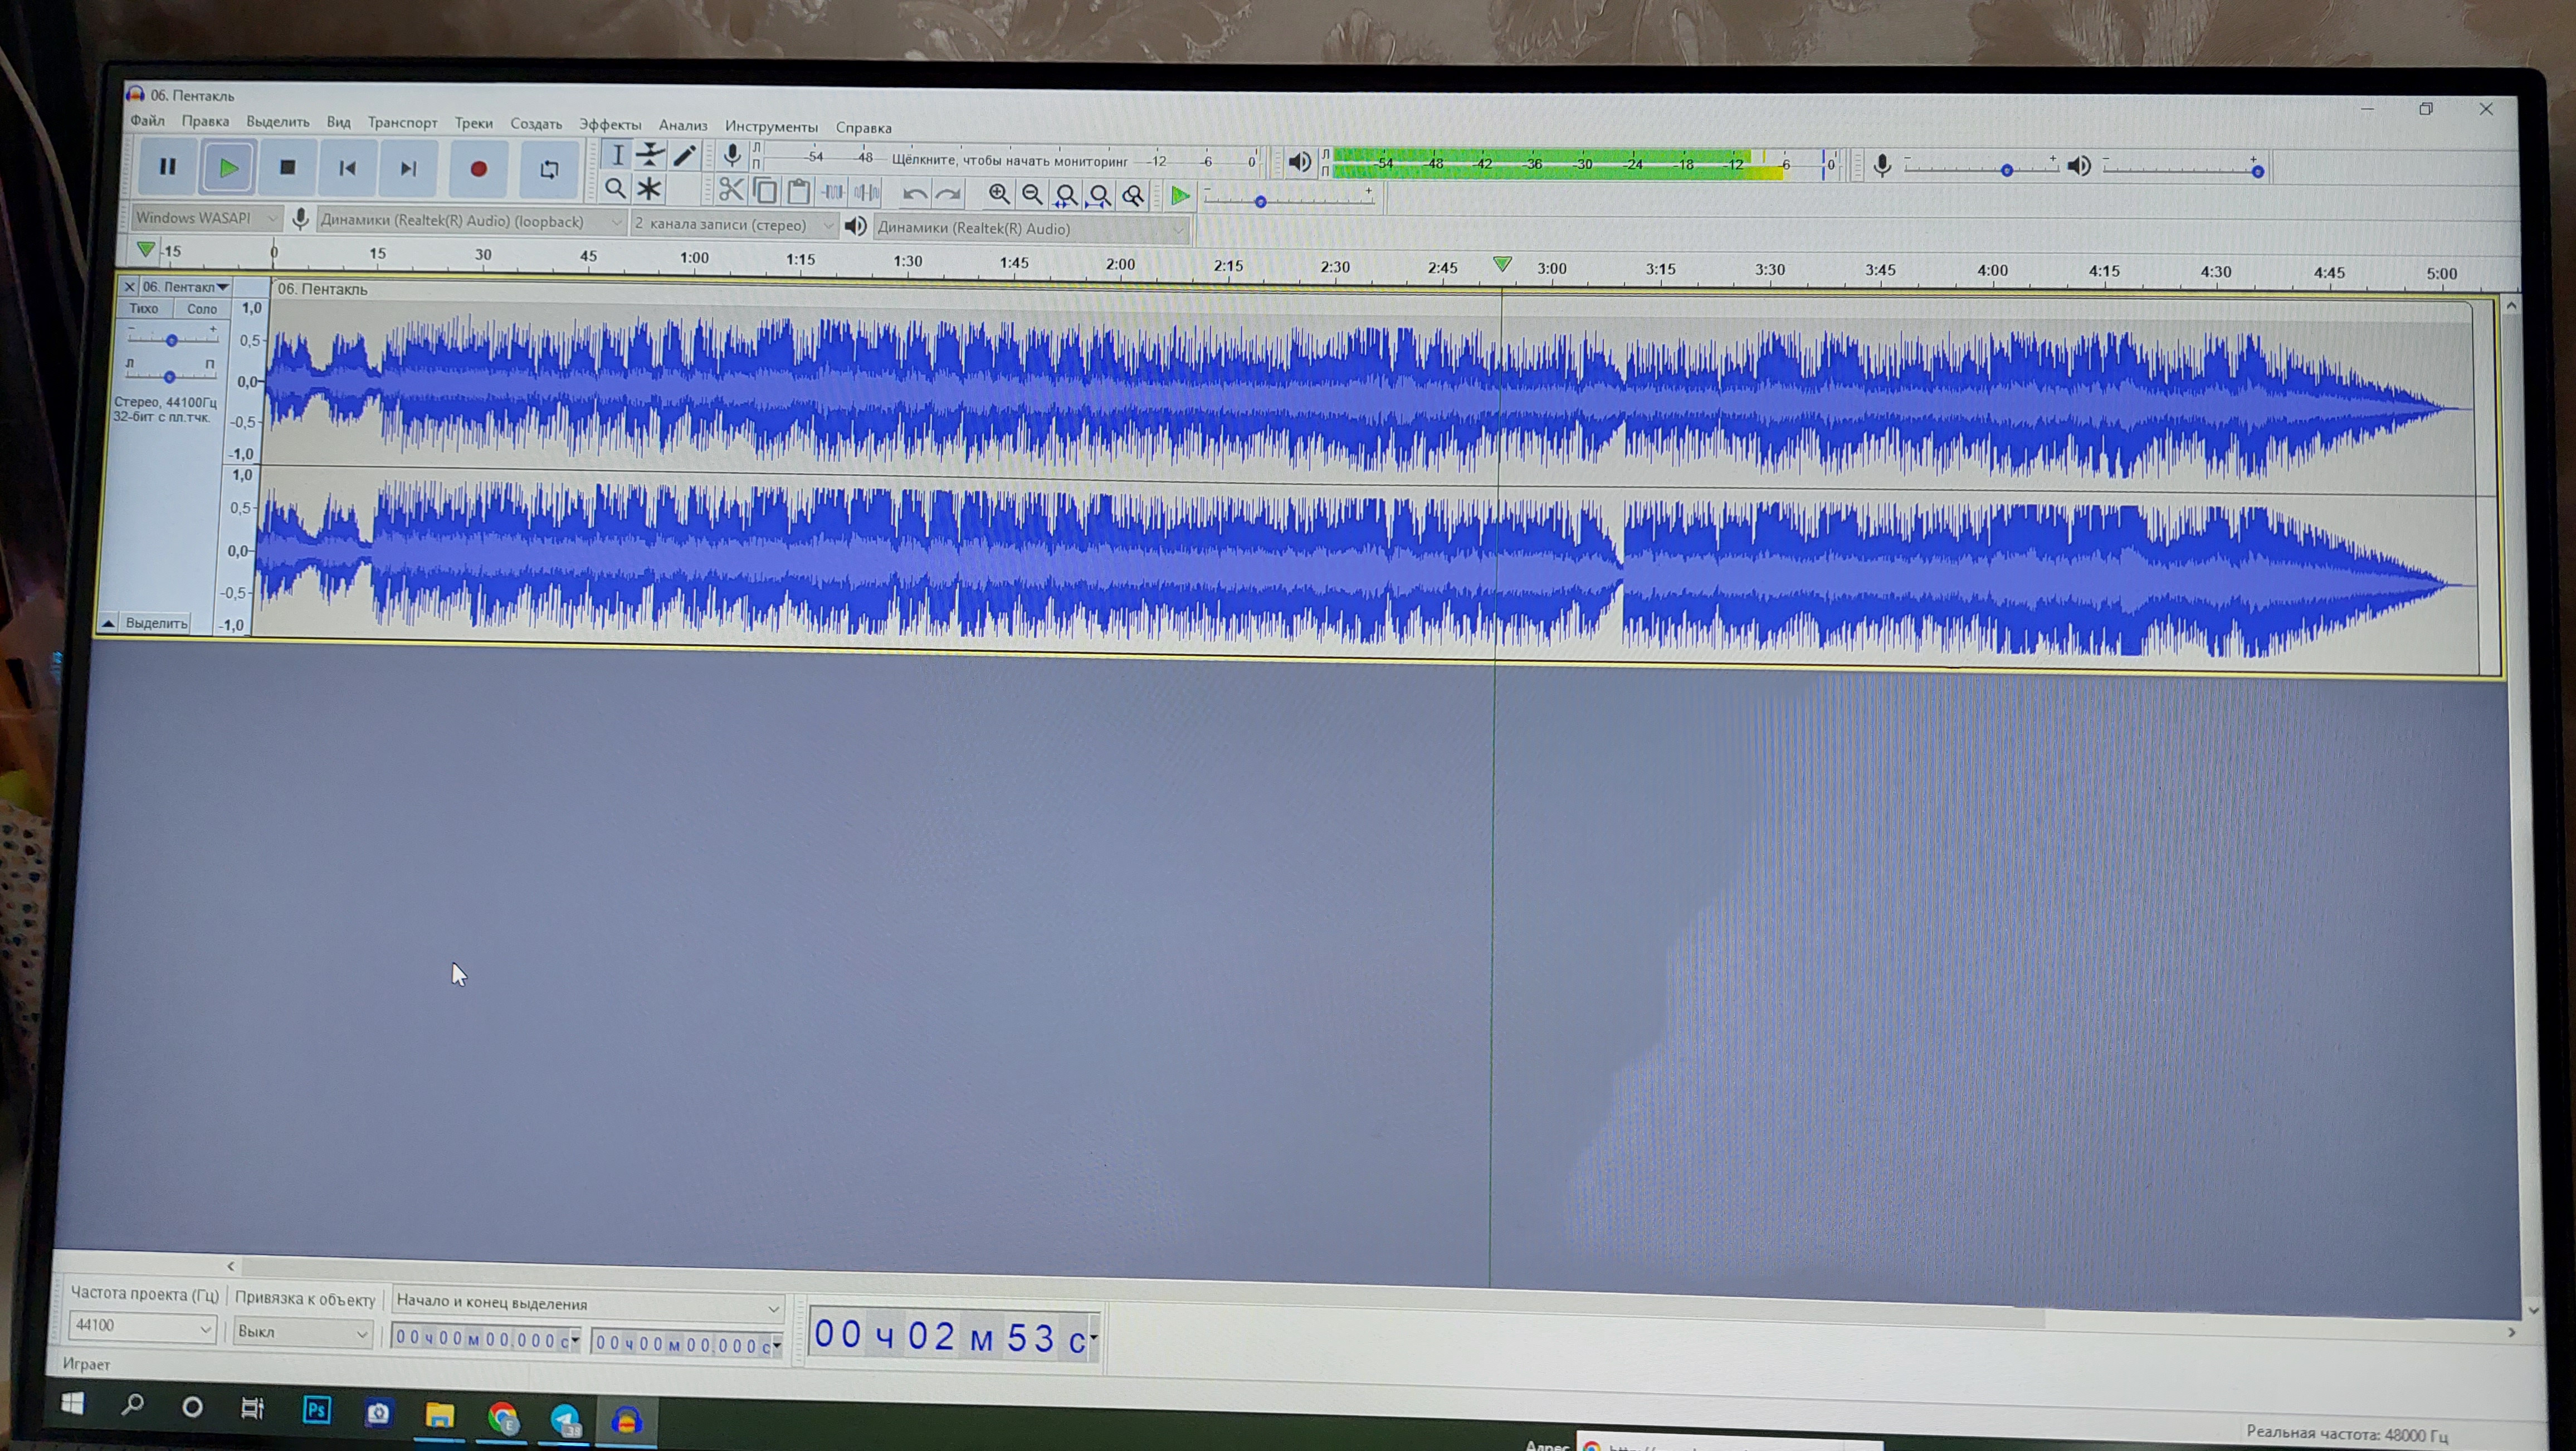Image resolution: width=2576 pixels, height=1451 pixels.
Task: Open the Вид menu
Action: click(x=338, y=122)
